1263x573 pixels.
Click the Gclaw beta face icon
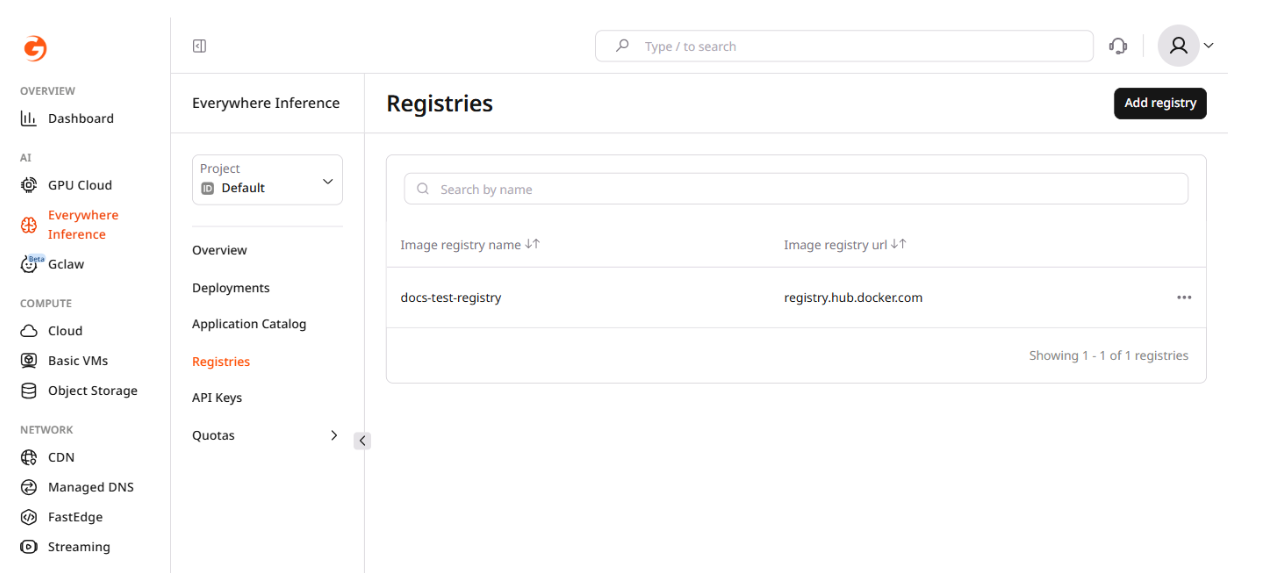(29, 264)
